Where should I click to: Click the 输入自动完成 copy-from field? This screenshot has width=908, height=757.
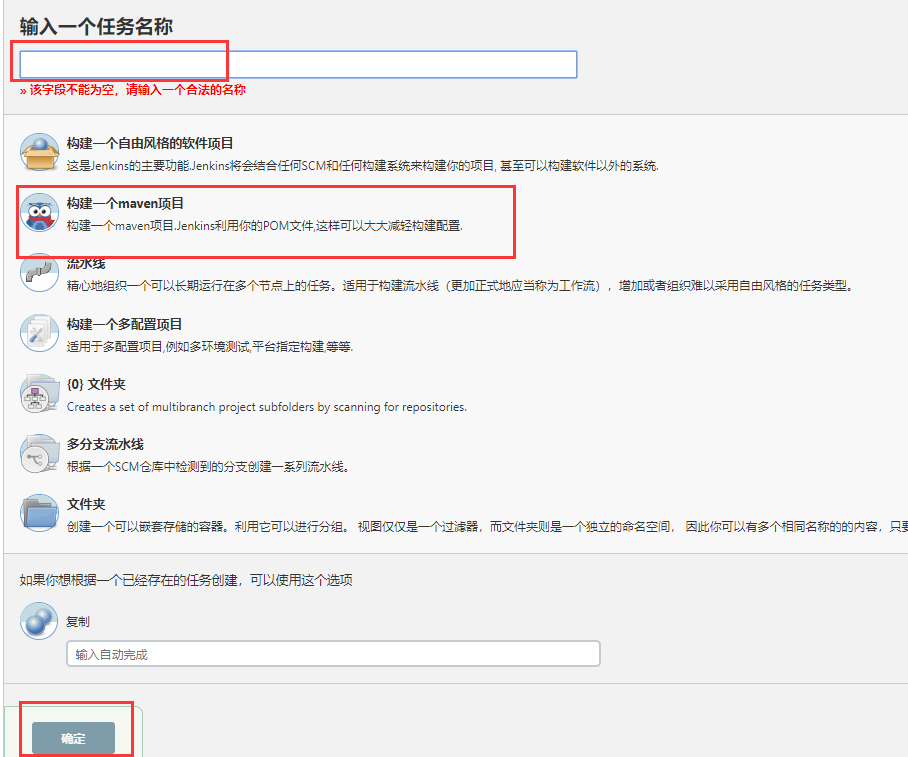[x=333, y=654]
